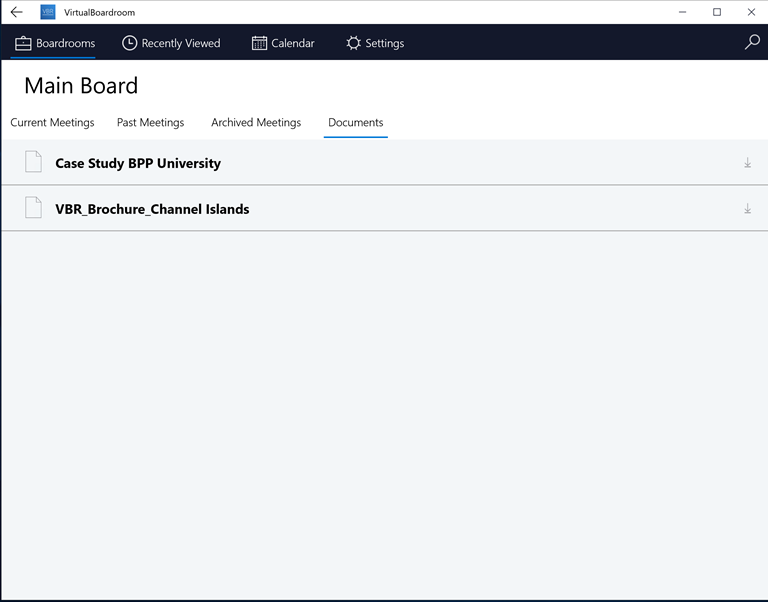Open VBR_Brochure_Channel Islands document
768x602 pixels.
pyautogui.click(x=384, y=209)
